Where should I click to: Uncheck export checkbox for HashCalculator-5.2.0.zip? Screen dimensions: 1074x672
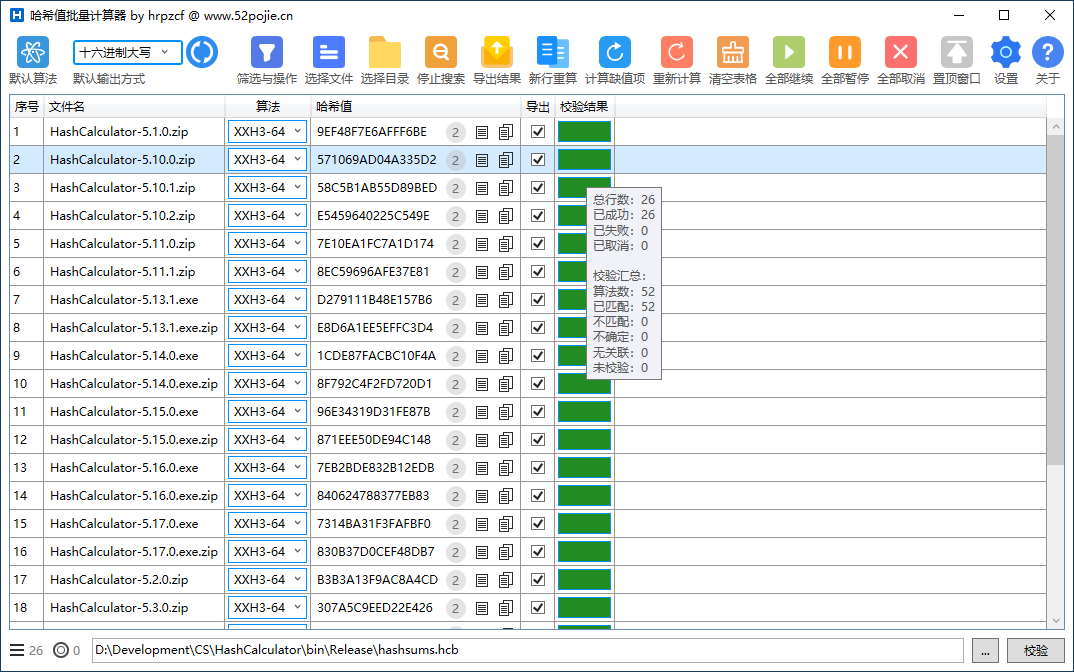pos(538,580)
